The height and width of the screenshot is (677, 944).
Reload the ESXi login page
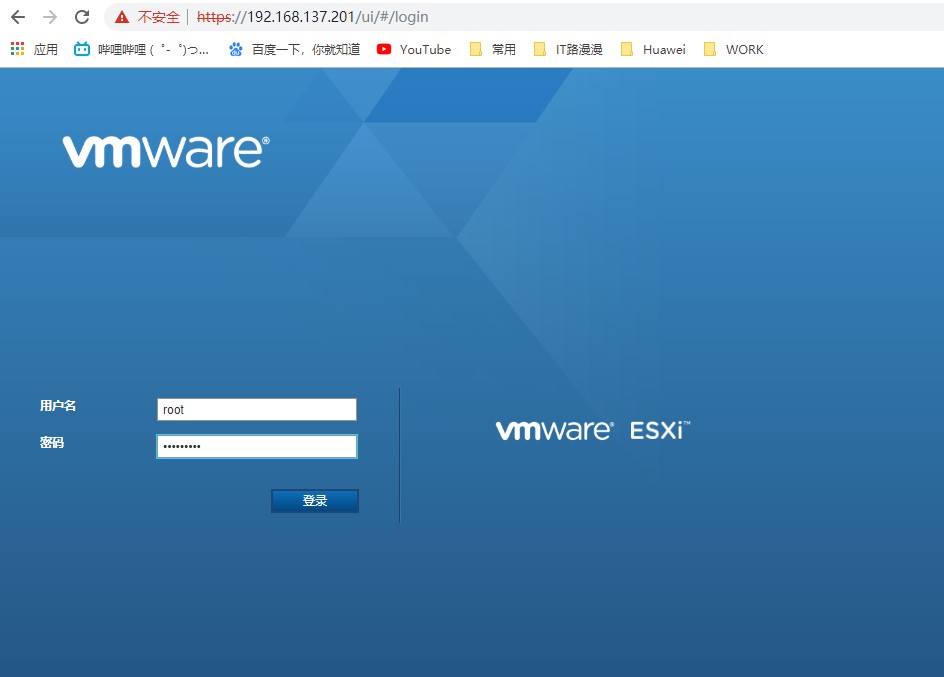point(81,16)
